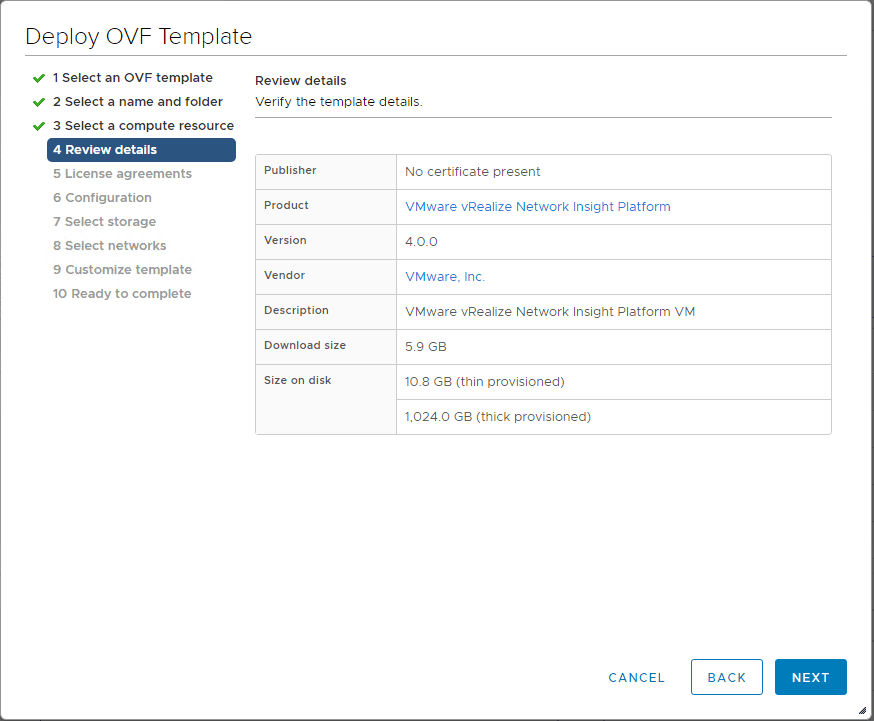This screenshot has height=721, width=874.
Task: Click checkmark next to Select a compute resource
Action: pos(38,125)
